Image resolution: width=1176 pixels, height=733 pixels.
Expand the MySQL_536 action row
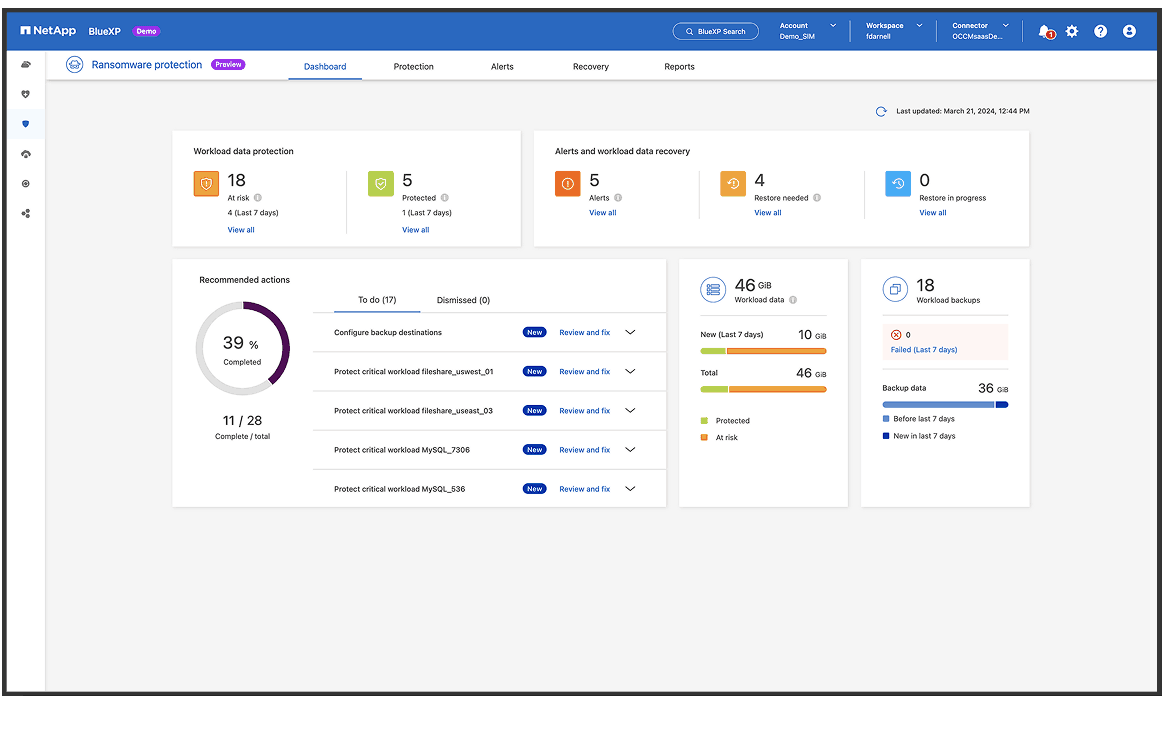tap(631, 489)
